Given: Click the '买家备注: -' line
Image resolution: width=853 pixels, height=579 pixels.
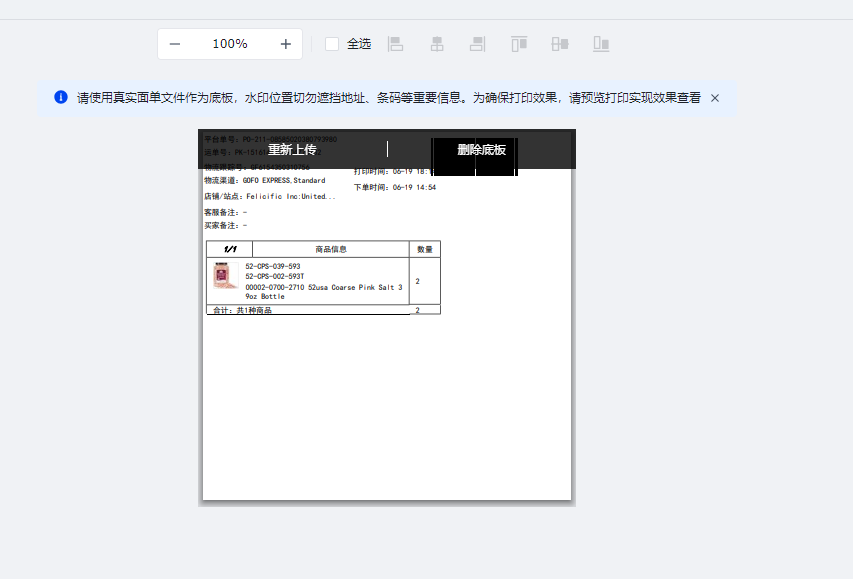Looking at the screenshot, I should 226,225.
